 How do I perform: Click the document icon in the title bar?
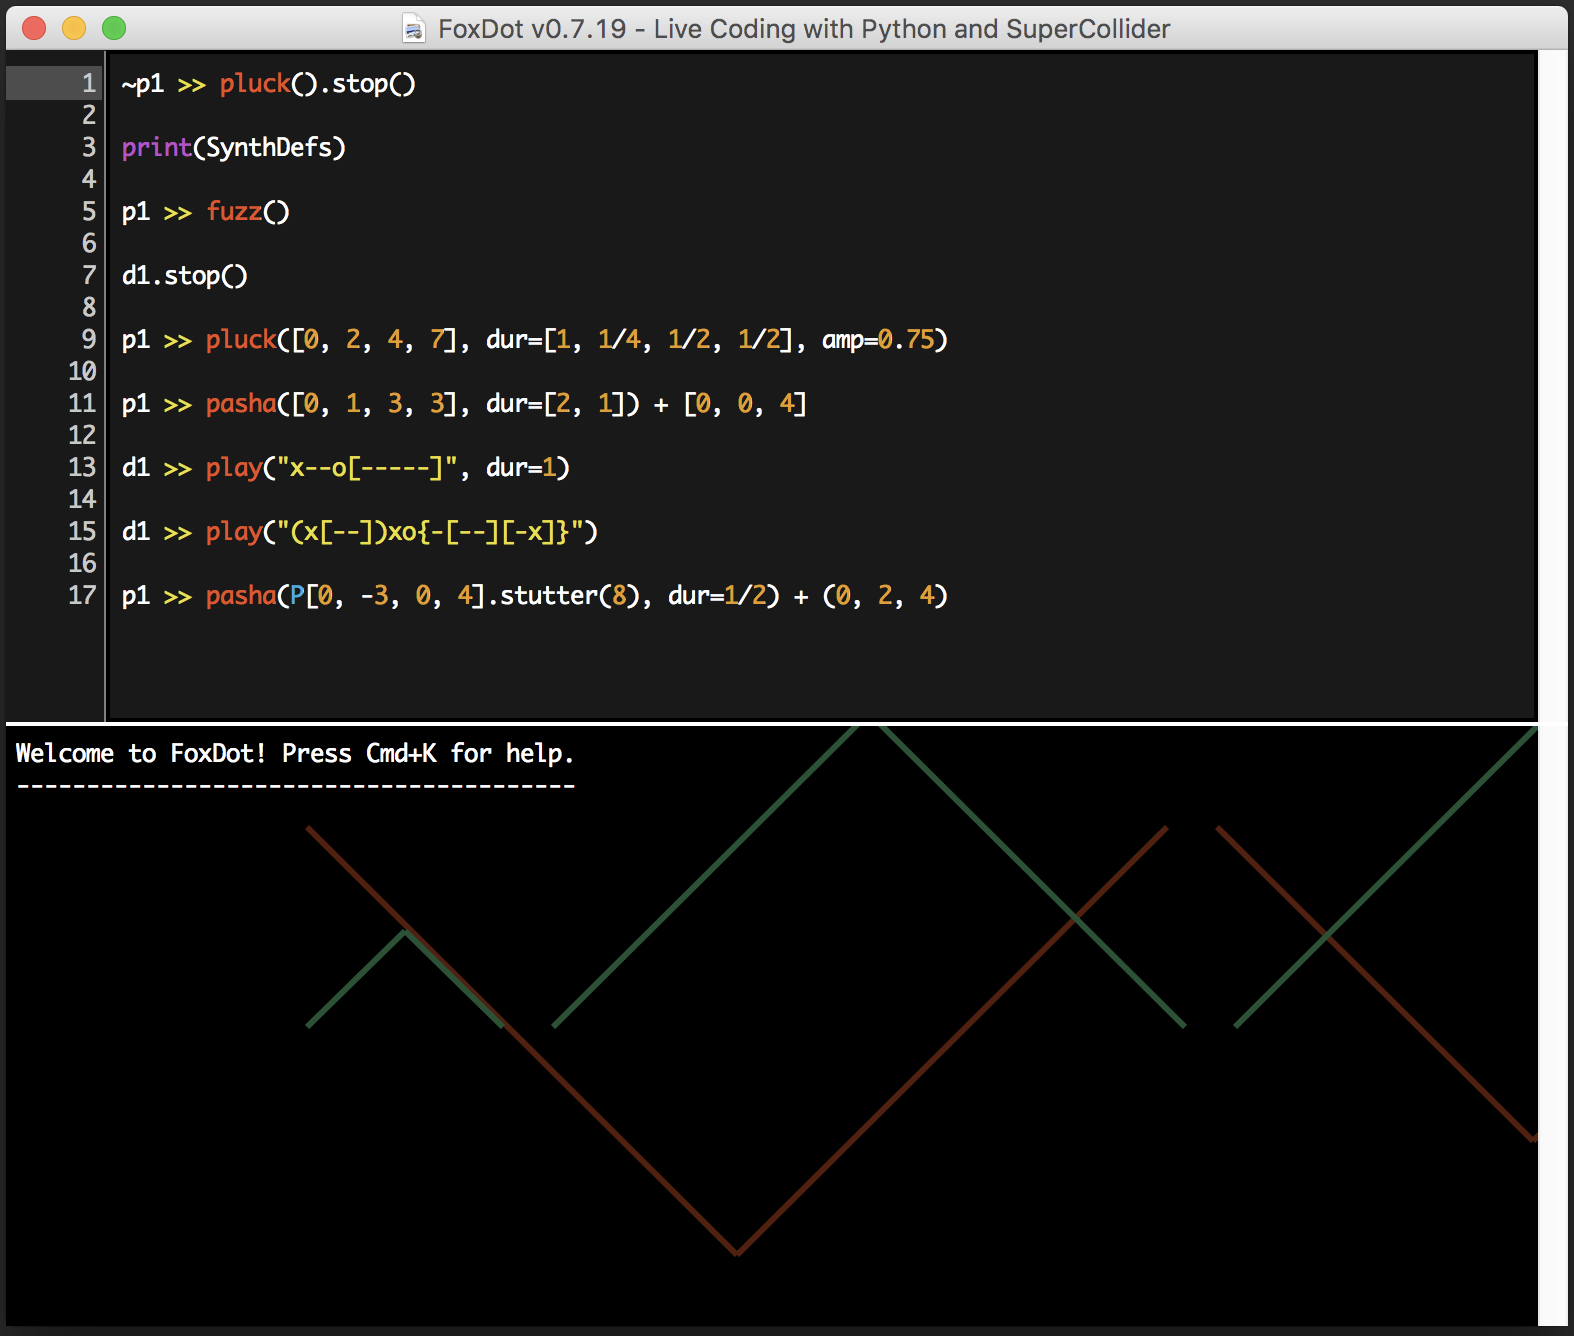[413, 29]
